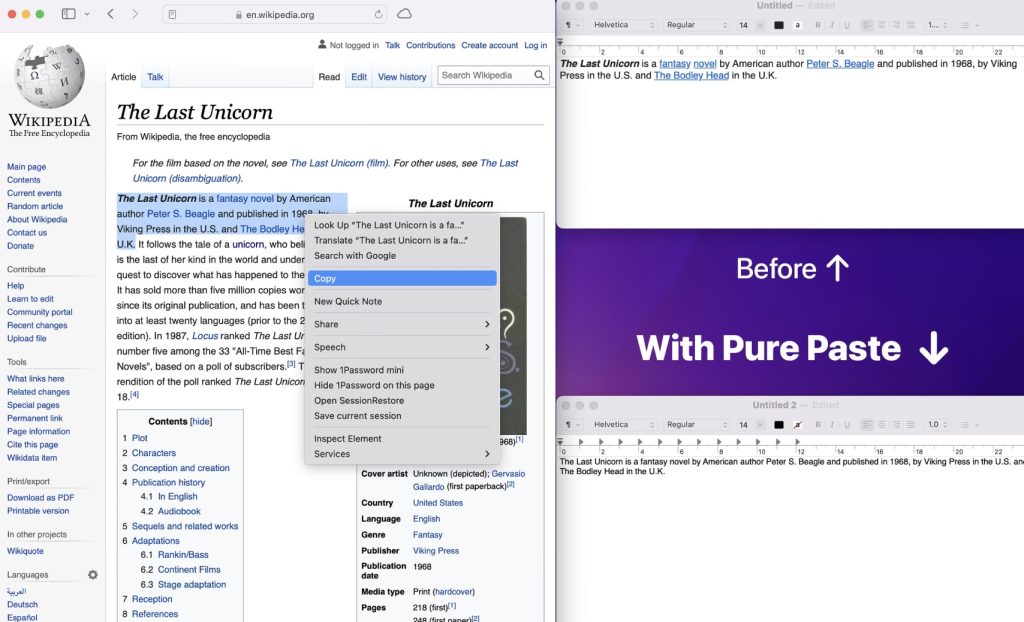Align right in the Untitled 2 window
The image size is (1024, 622).
896,425
